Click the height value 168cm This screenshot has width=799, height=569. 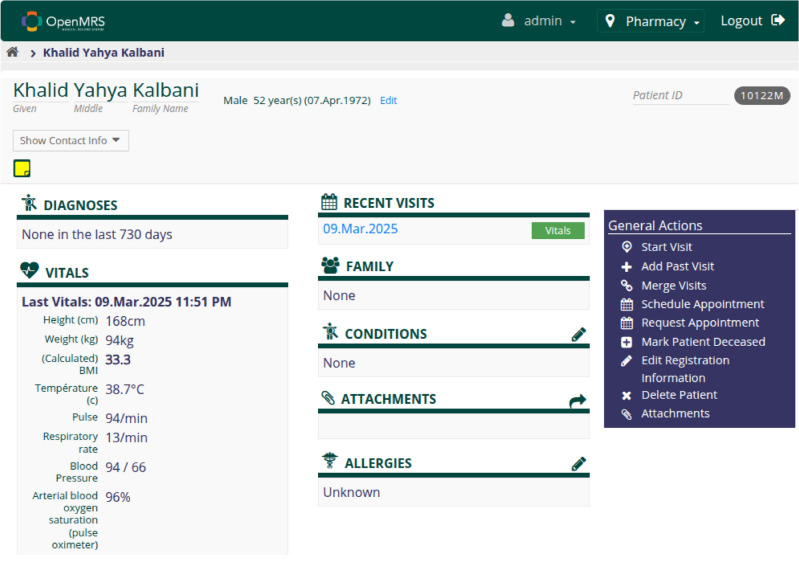125,321
